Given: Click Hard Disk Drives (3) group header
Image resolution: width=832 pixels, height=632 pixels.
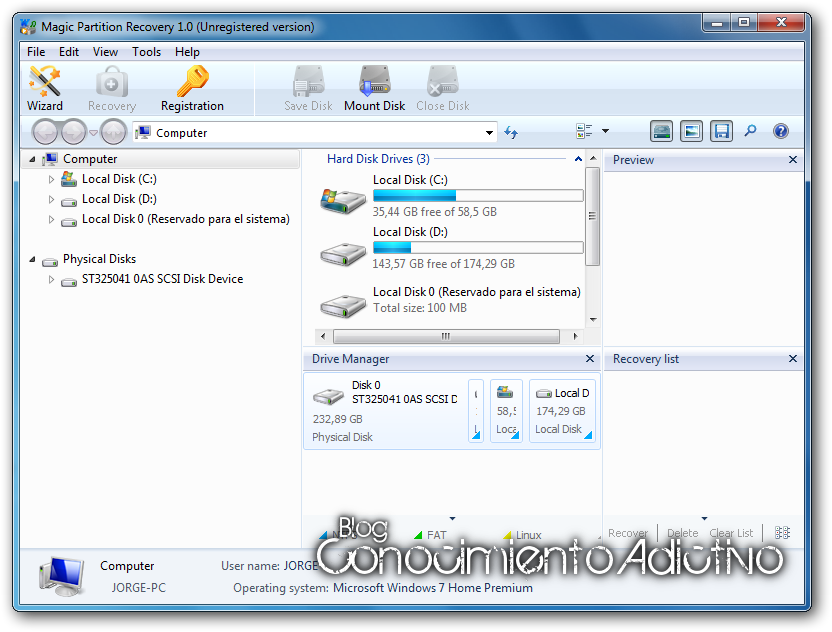Looking at the screenshot, I should tap(378, 159).
